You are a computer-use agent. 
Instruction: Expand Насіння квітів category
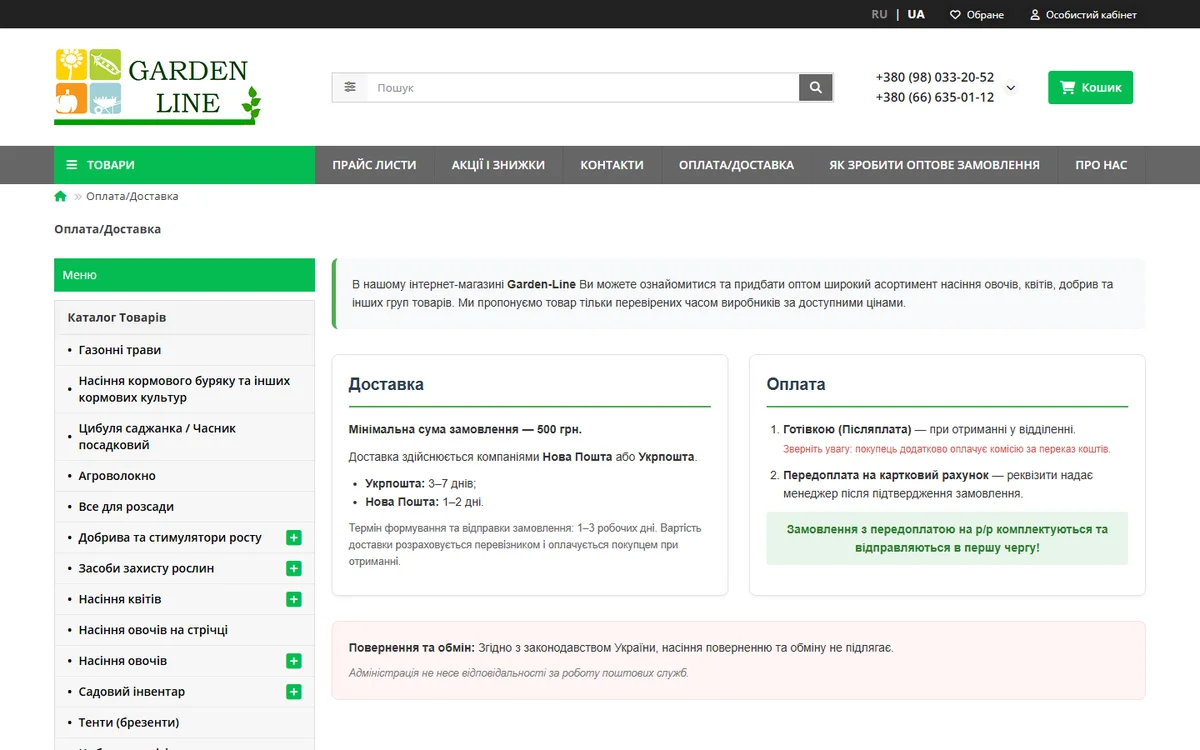click(294, 600)
